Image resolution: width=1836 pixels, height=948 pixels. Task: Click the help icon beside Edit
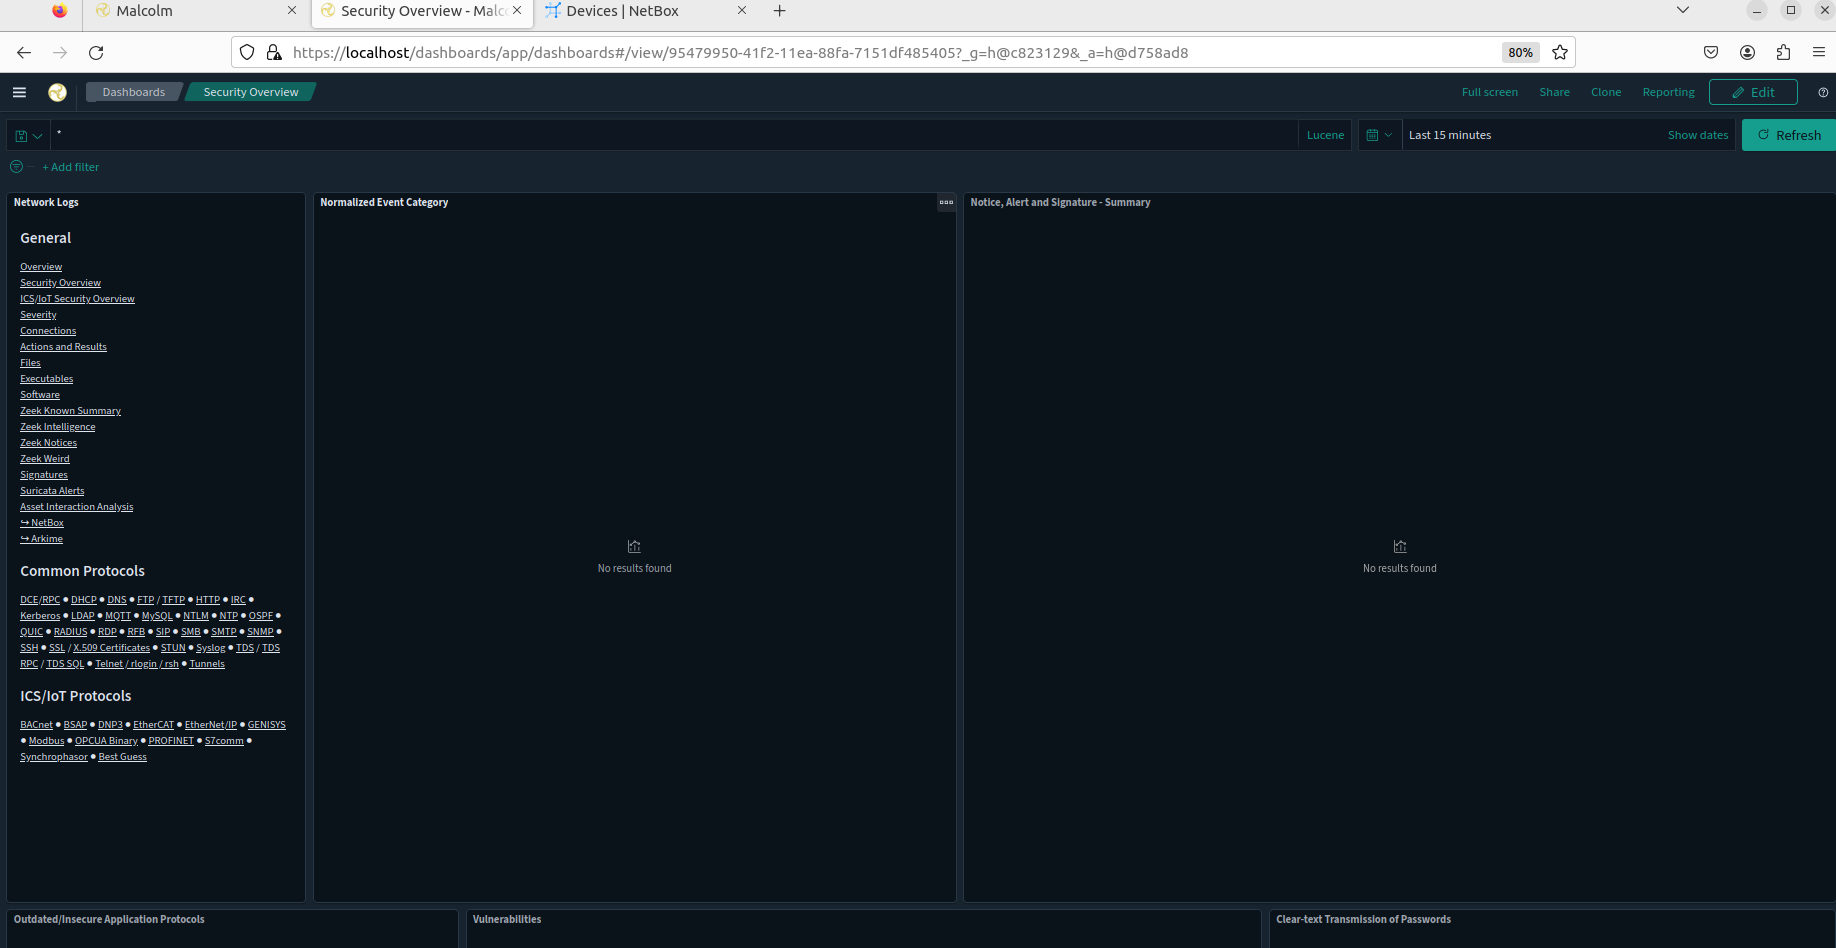click(1823, 92)
